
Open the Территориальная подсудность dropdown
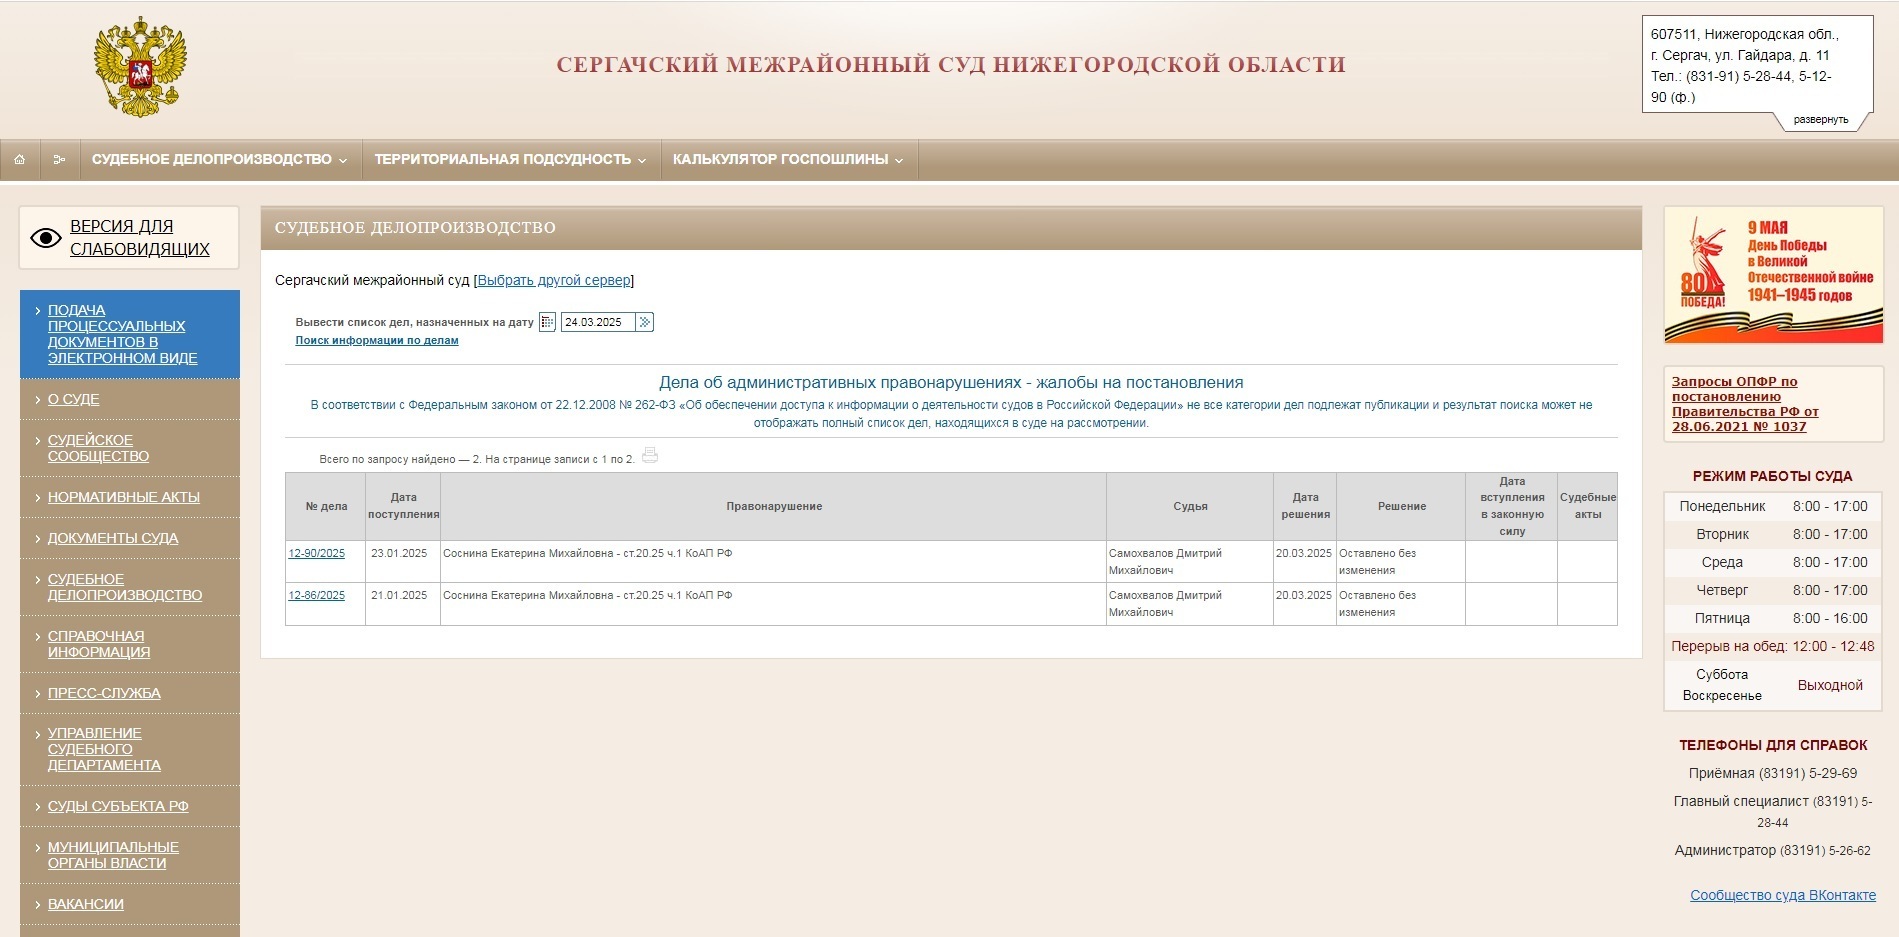[504, 158]
